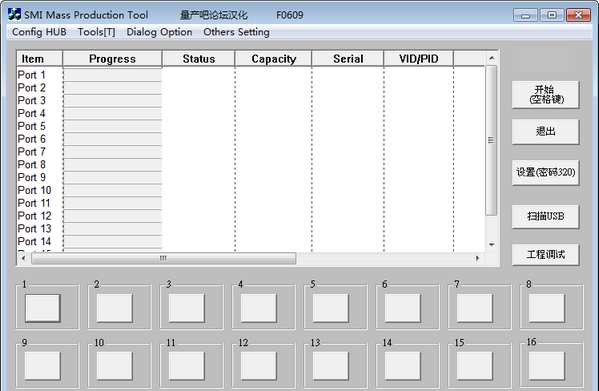Viewport: 599px width, 391px height.
Task: Click the horizontal scrollbar right arrow
Action: pyautogui.click(x=478, y=259)
